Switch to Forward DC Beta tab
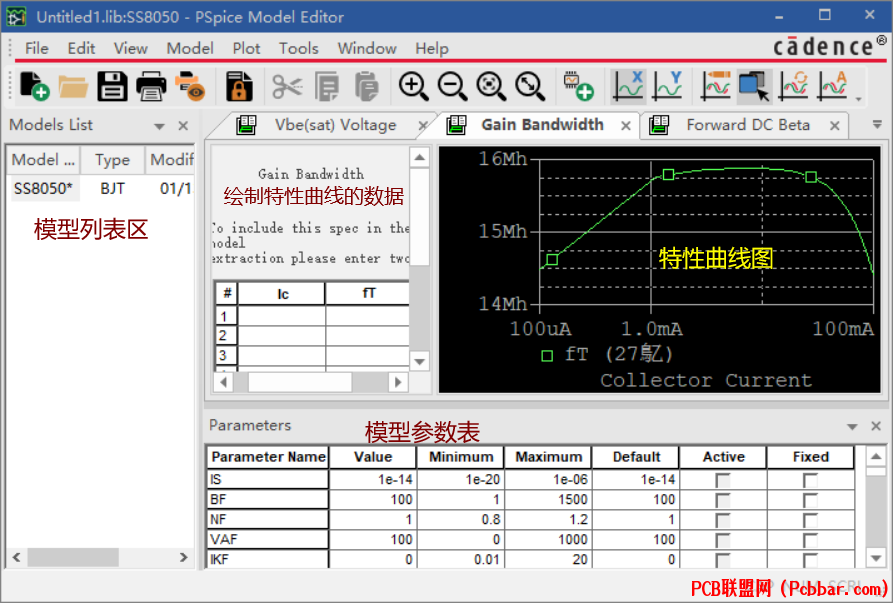 (x=748, y=125)
